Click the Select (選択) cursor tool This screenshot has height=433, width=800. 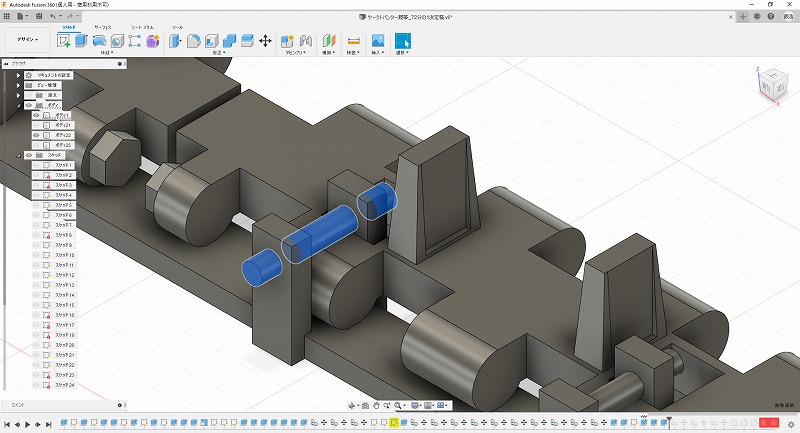(403, 41)
